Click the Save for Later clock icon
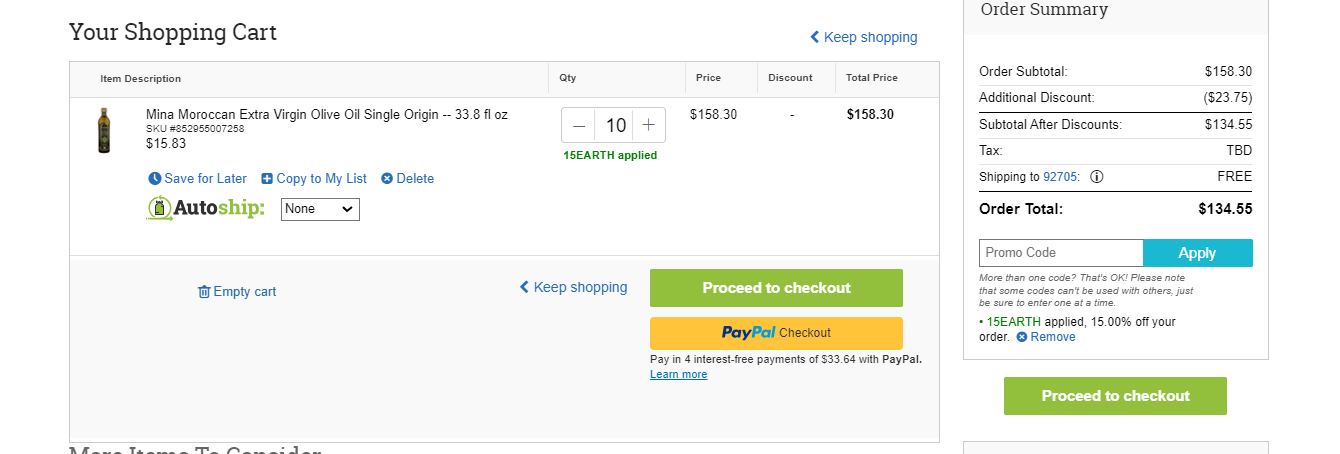The width and height of the screenshot is (1340, 454). pyautogui.click(x=155, y=179)
